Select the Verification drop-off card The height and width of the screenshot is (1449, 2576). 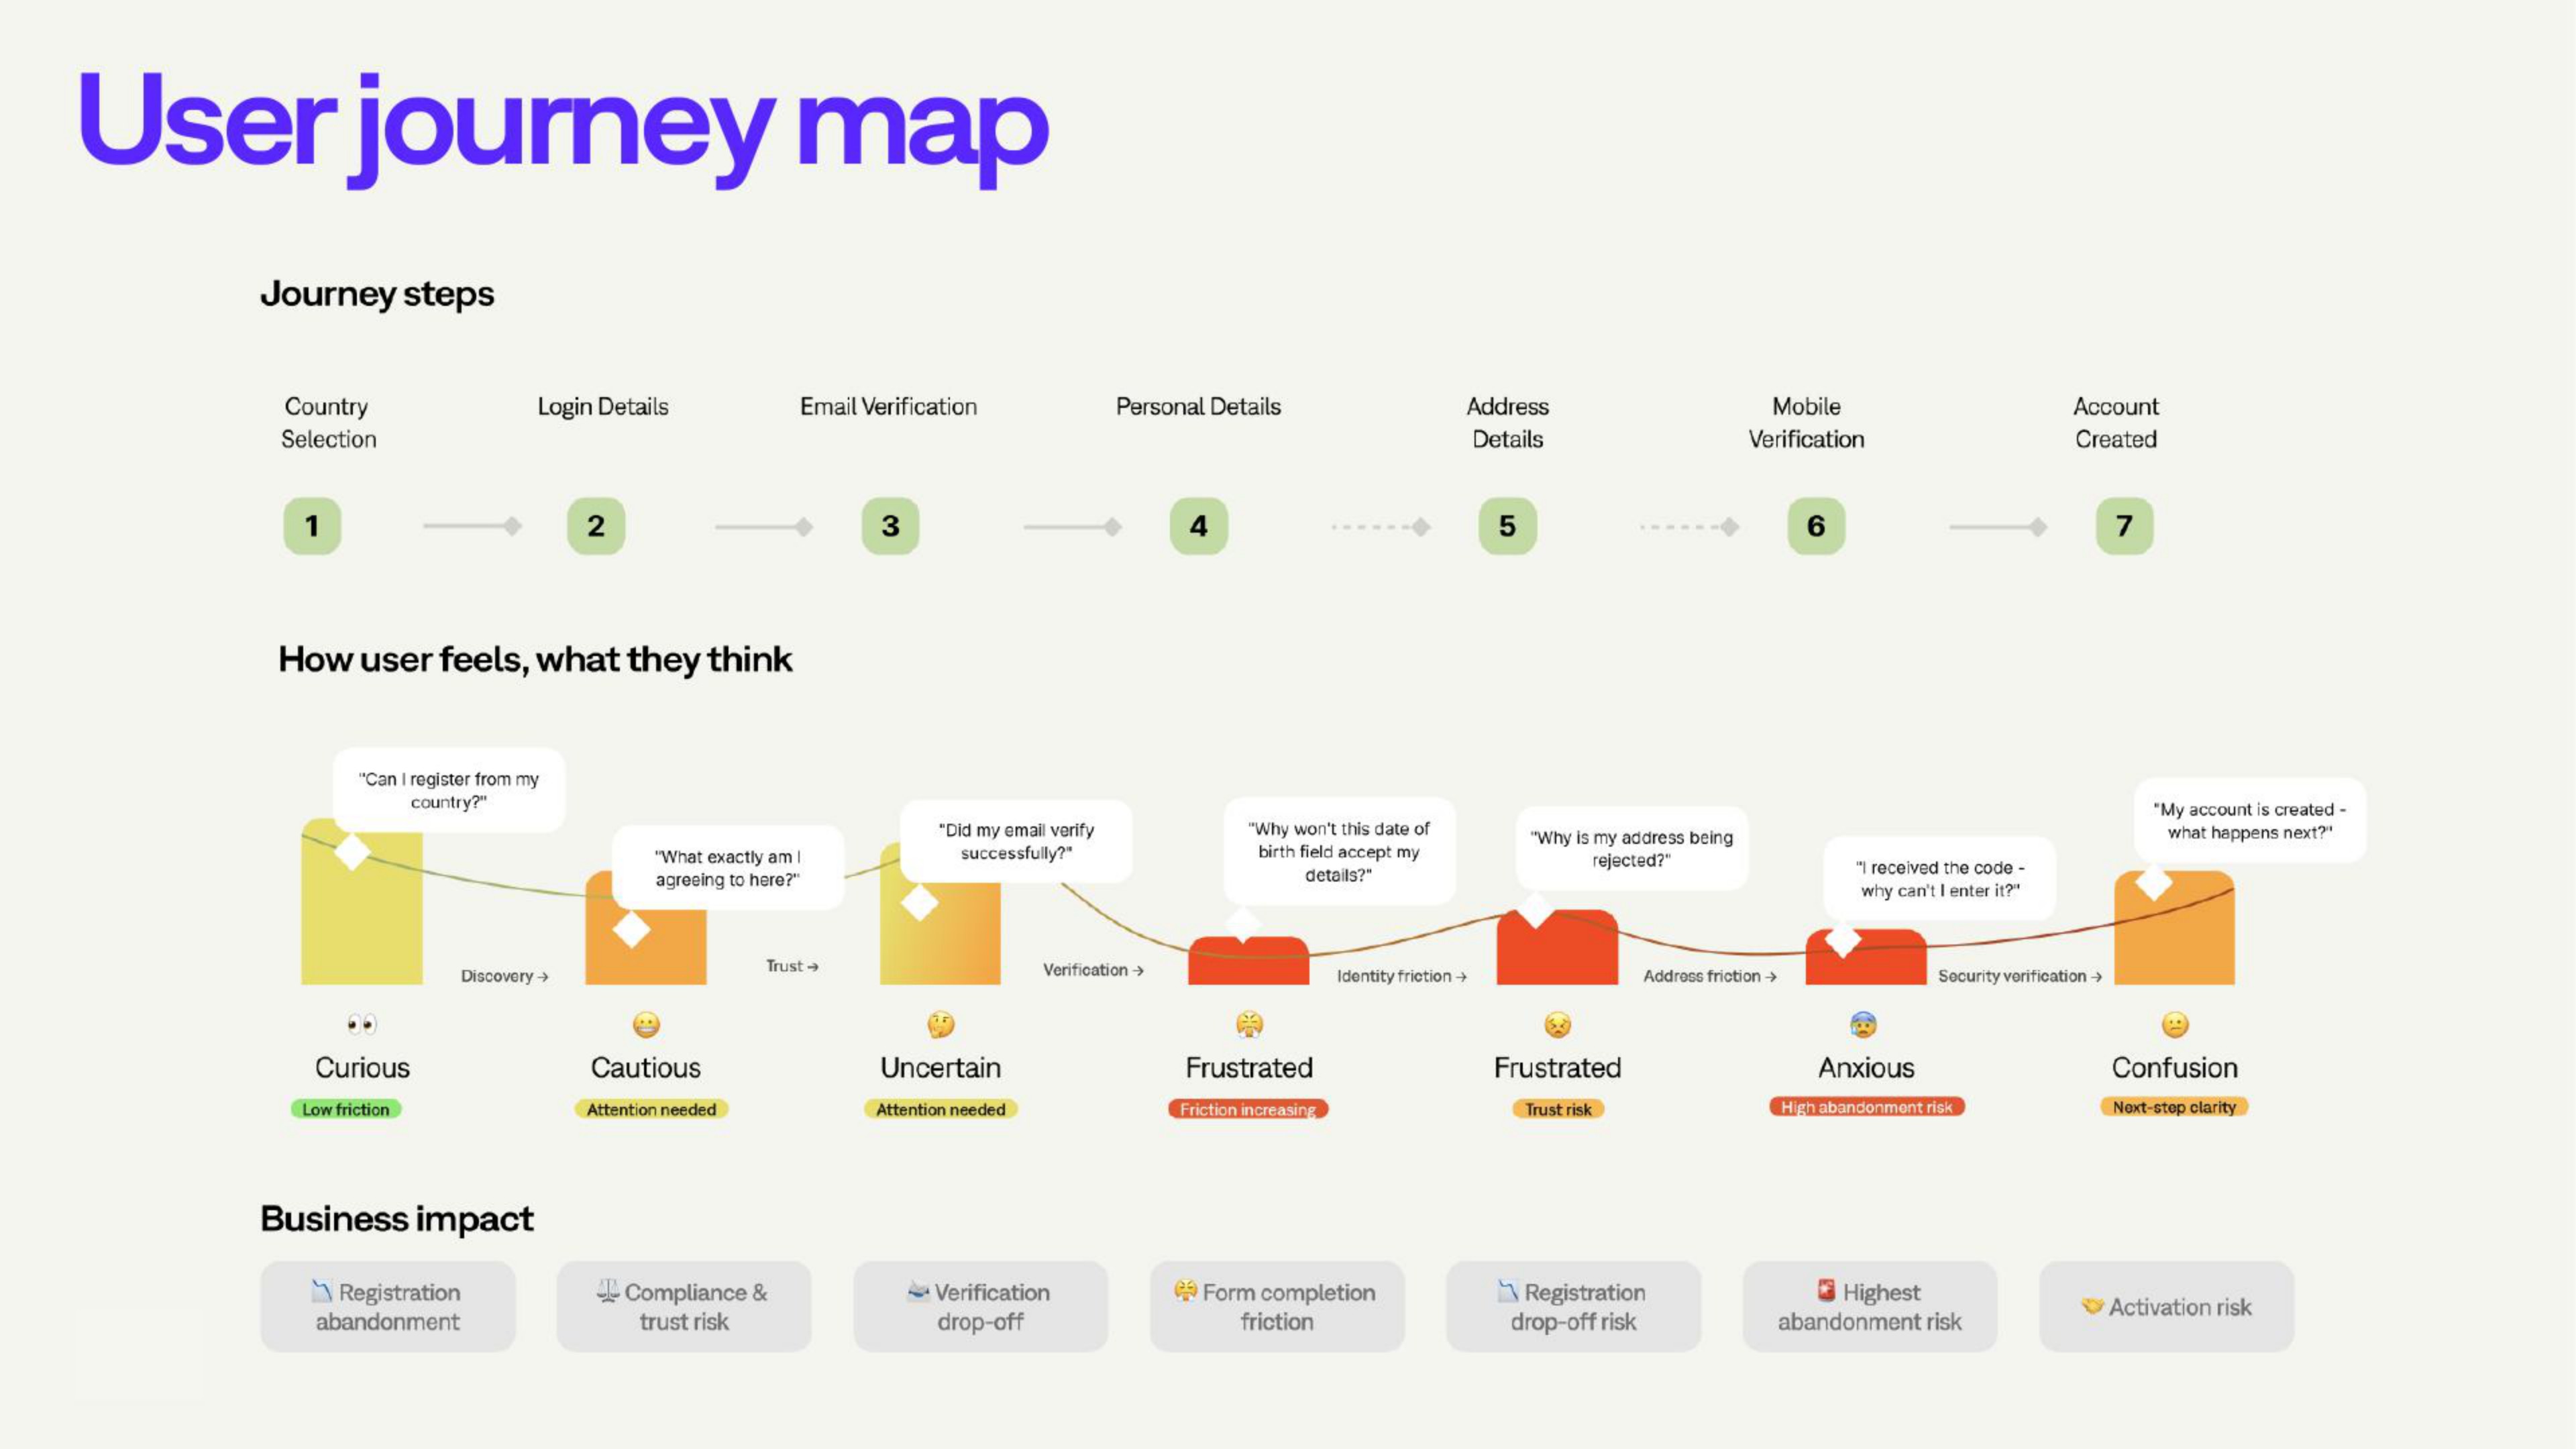[x=981, y=1306]
